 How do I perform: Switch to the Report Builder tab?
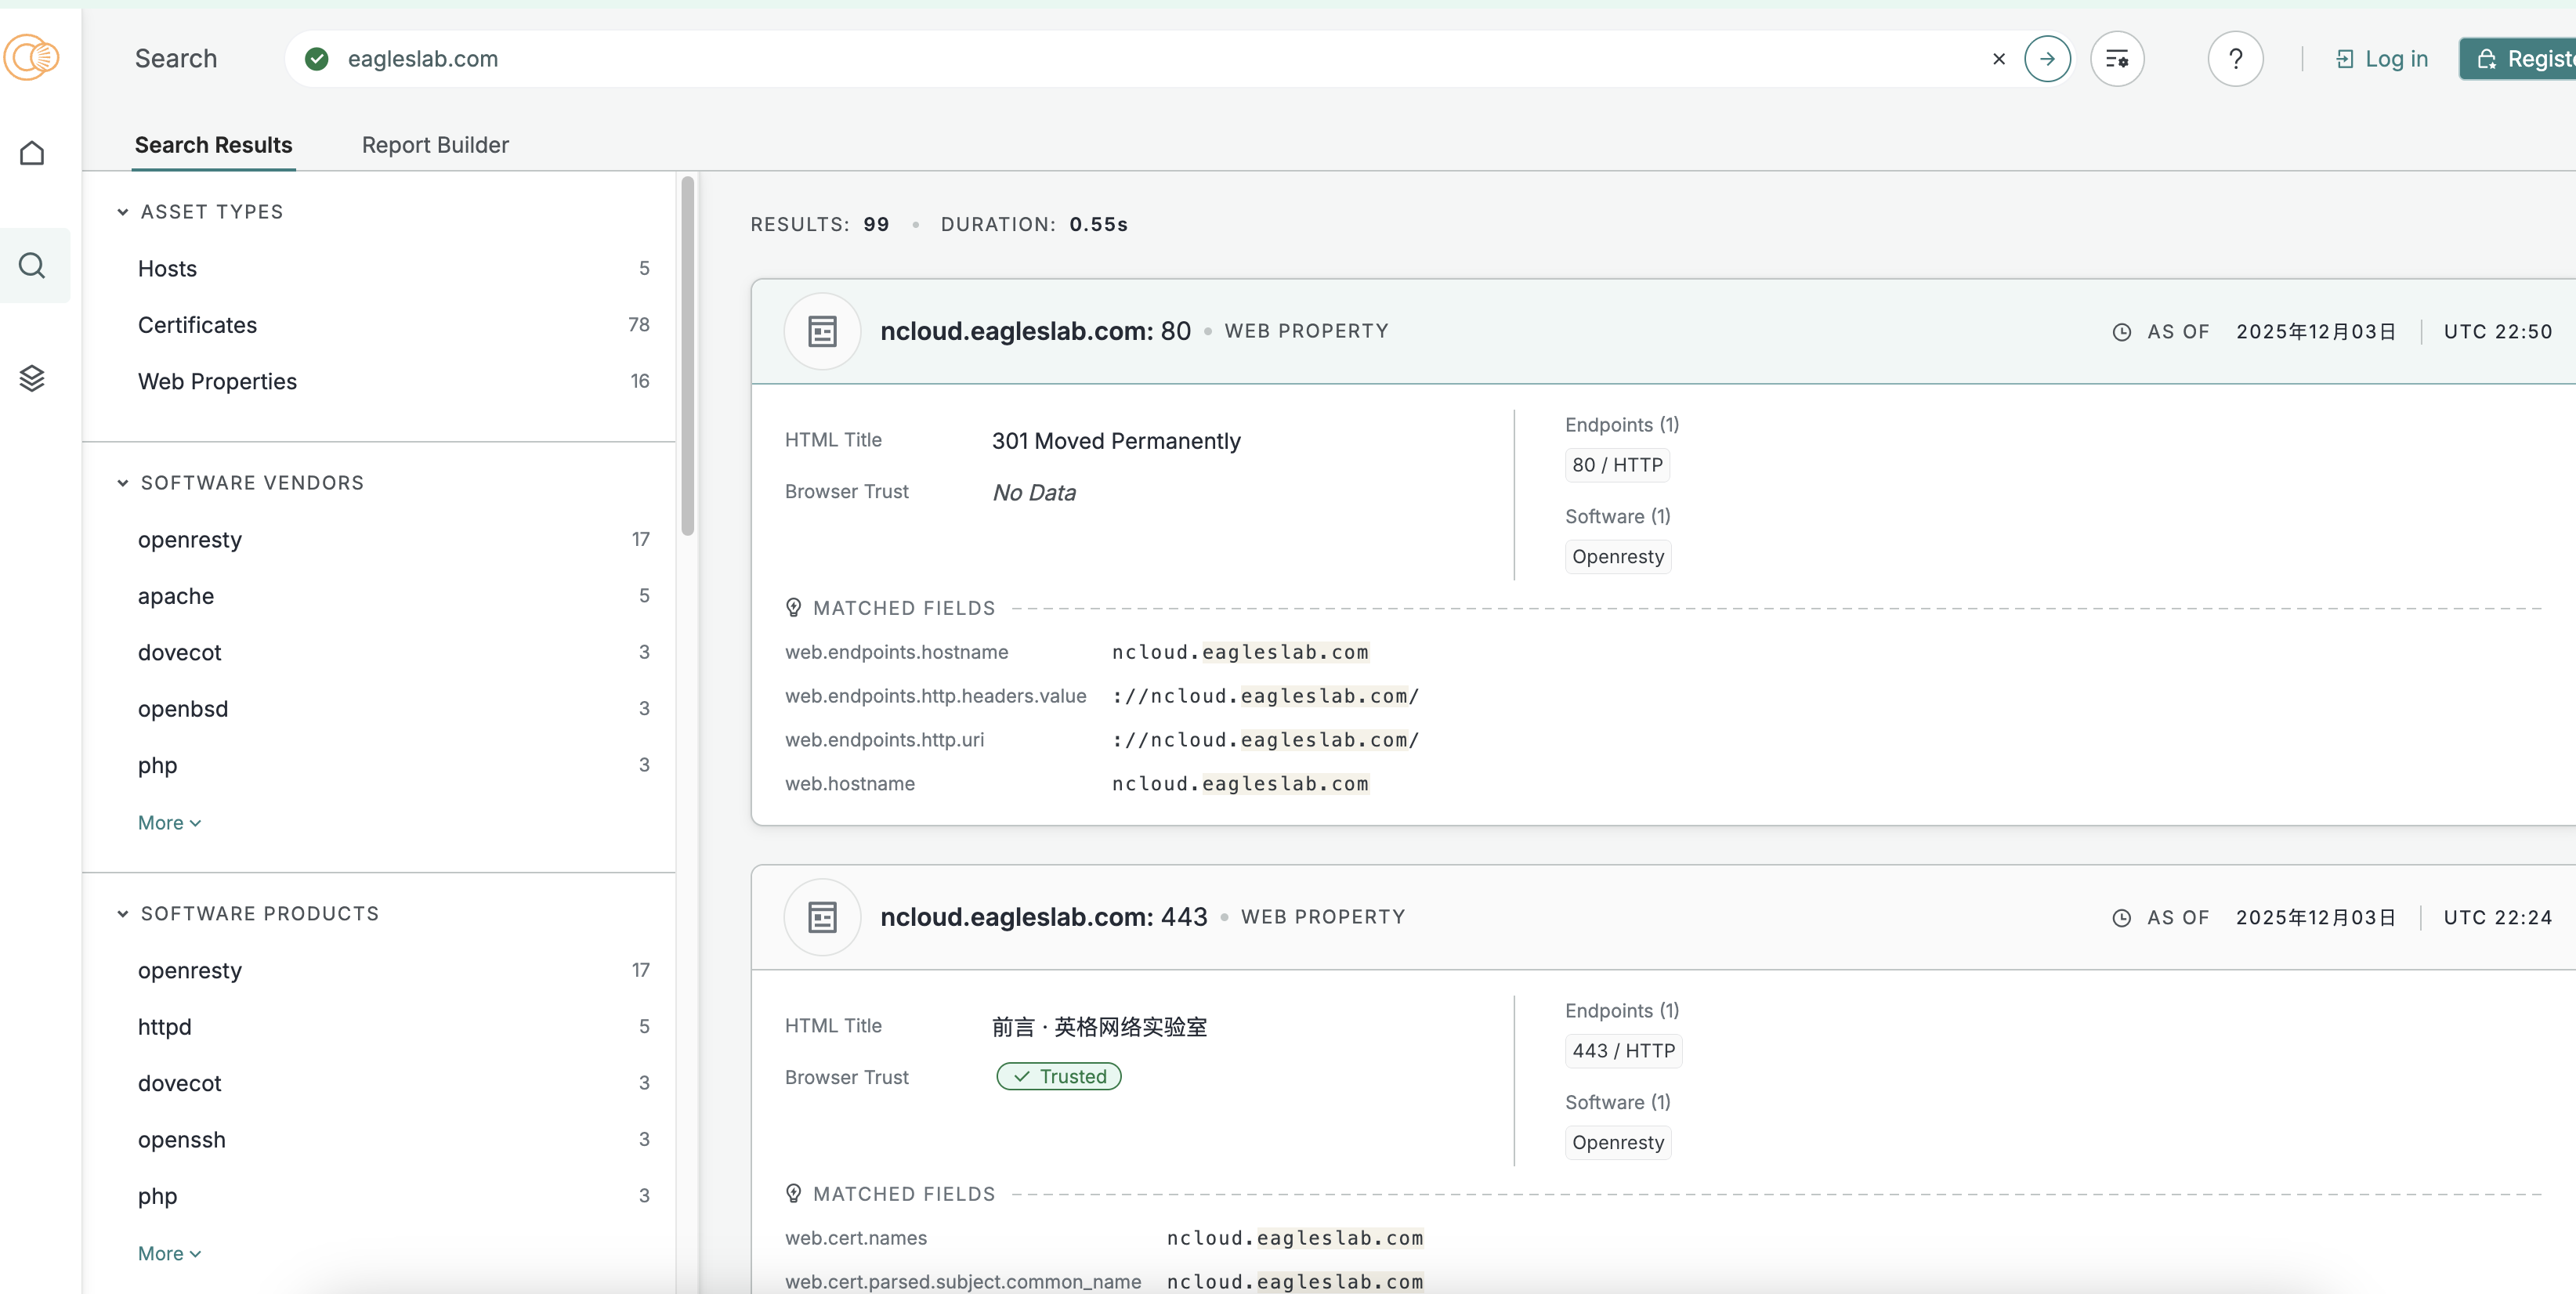435,145
